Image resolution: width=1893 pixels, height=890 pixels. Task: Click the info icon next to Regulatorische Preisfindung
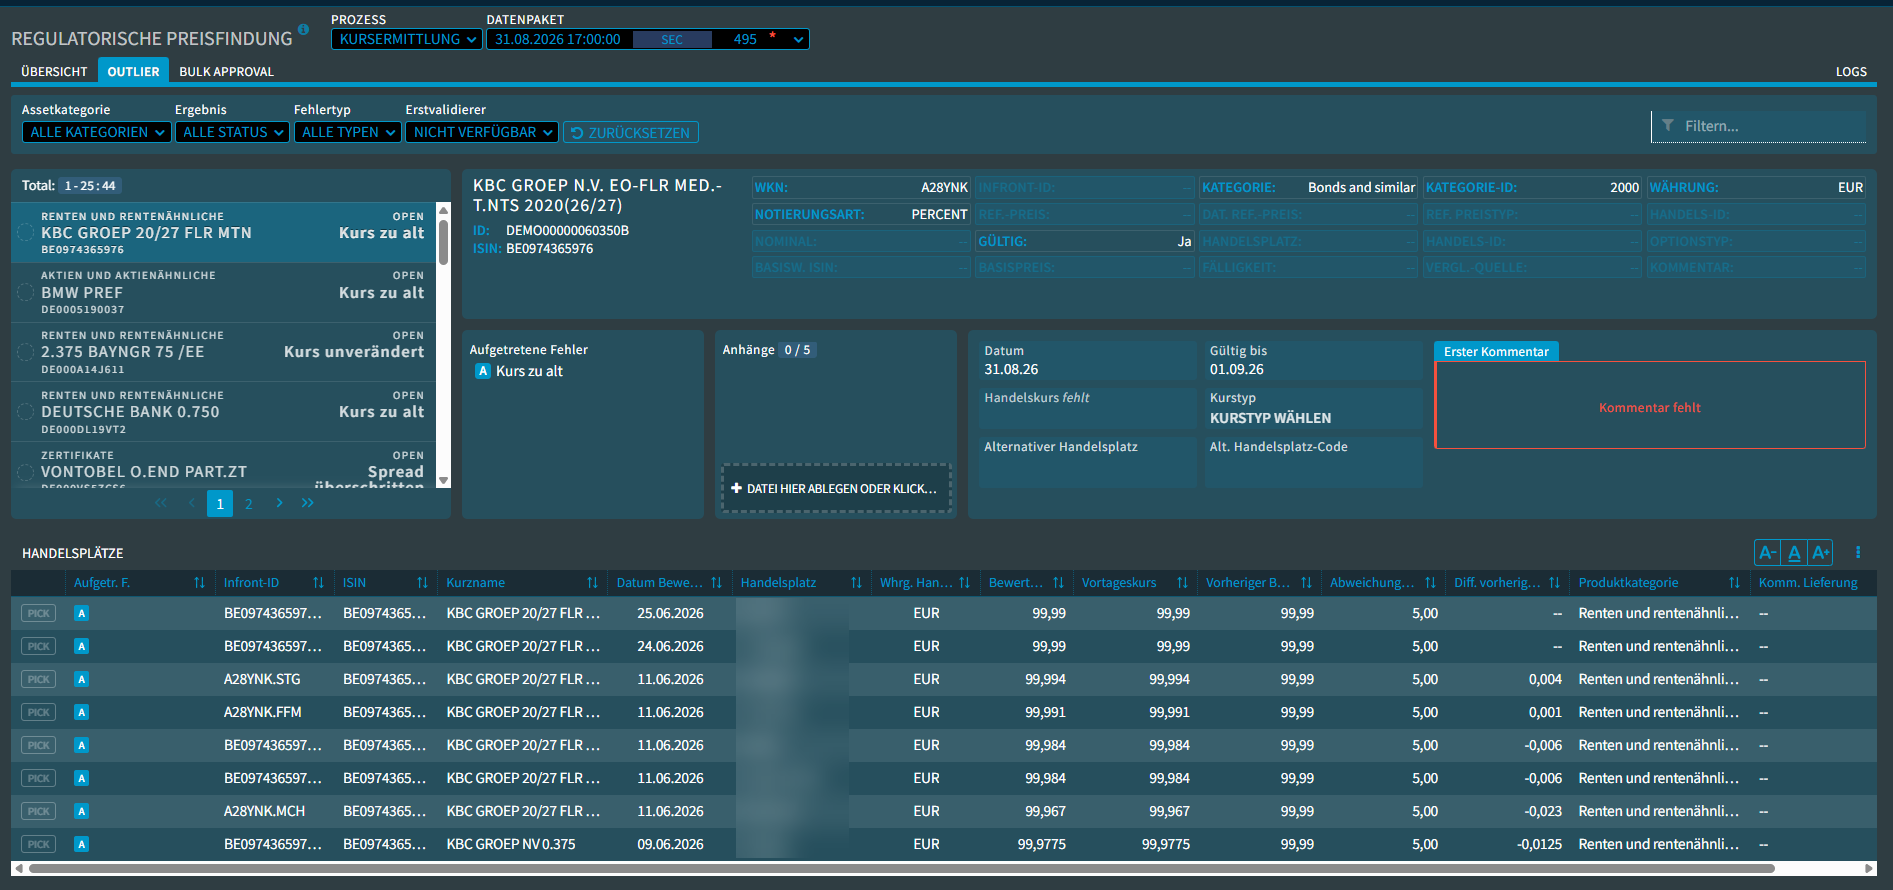tap(303, 29)
